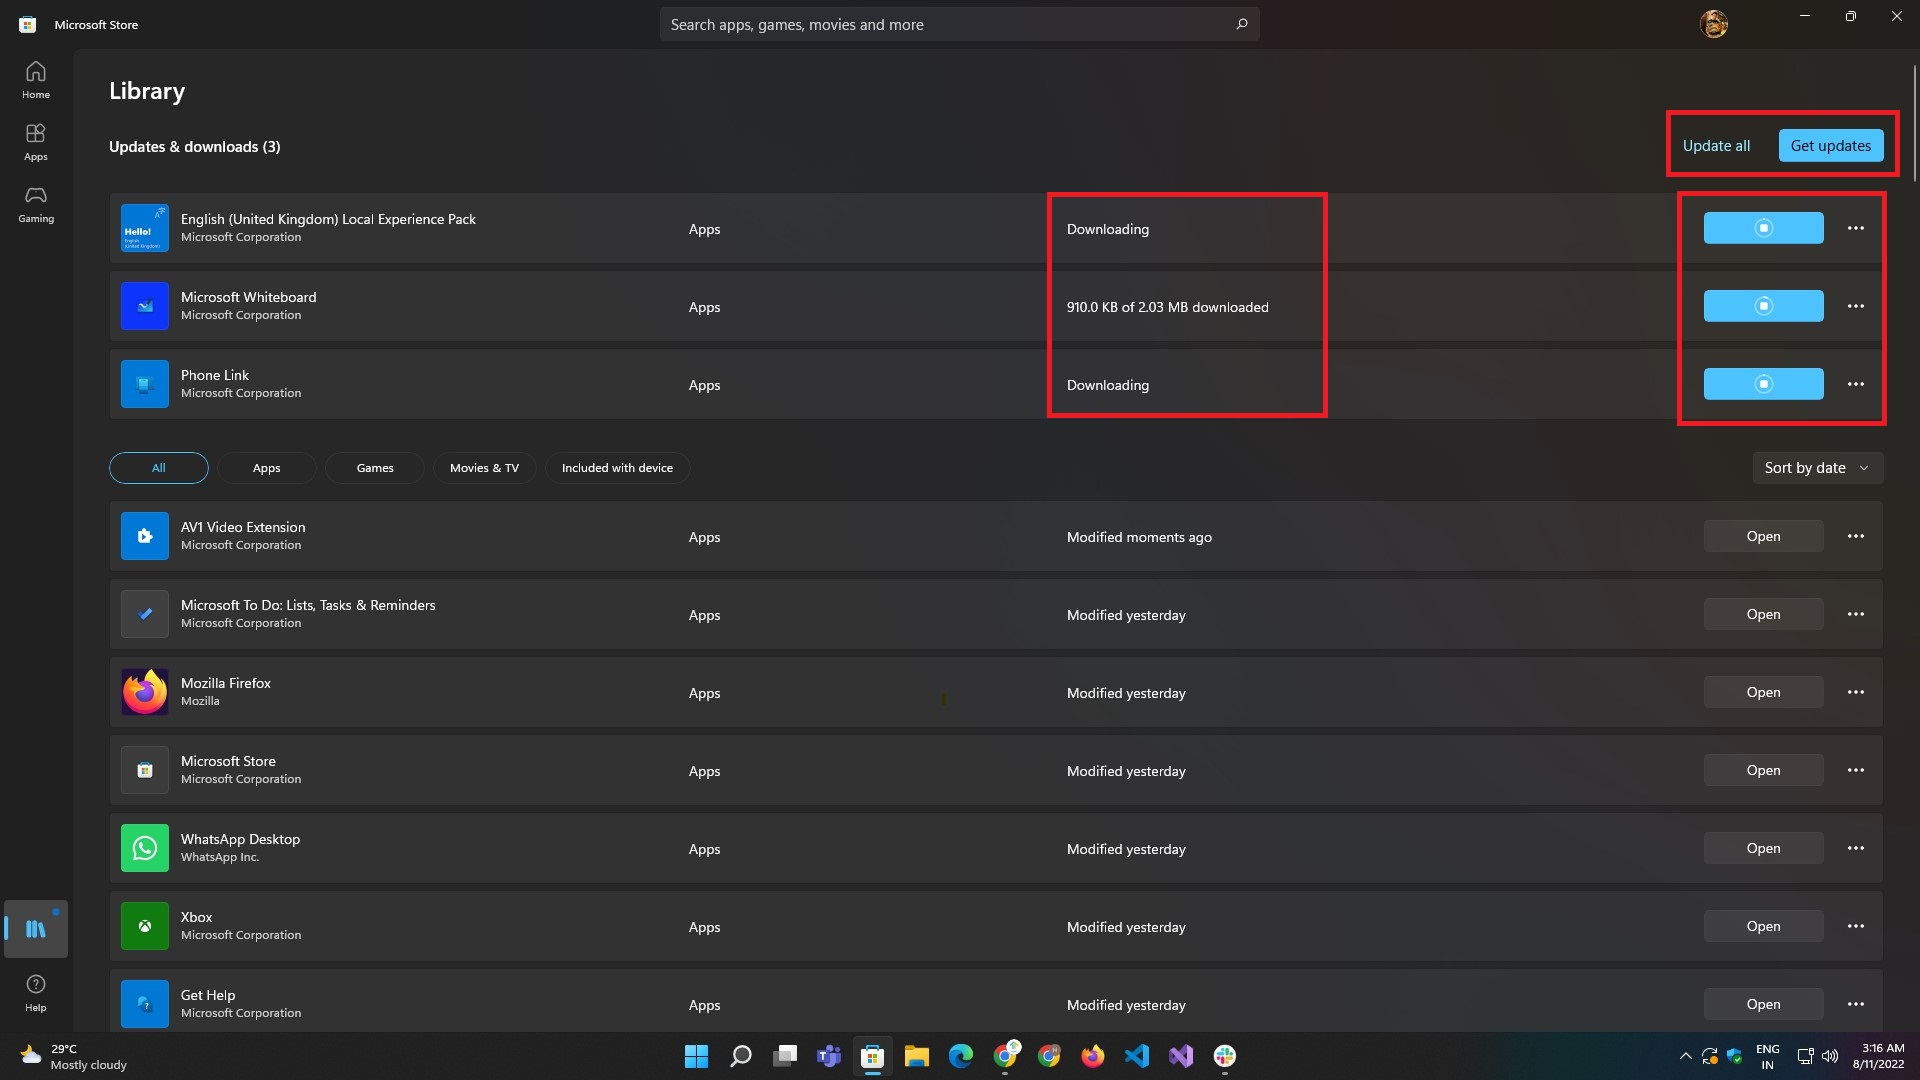Click the Microsoft Whiteboard title text

click(x=248, y=297)
